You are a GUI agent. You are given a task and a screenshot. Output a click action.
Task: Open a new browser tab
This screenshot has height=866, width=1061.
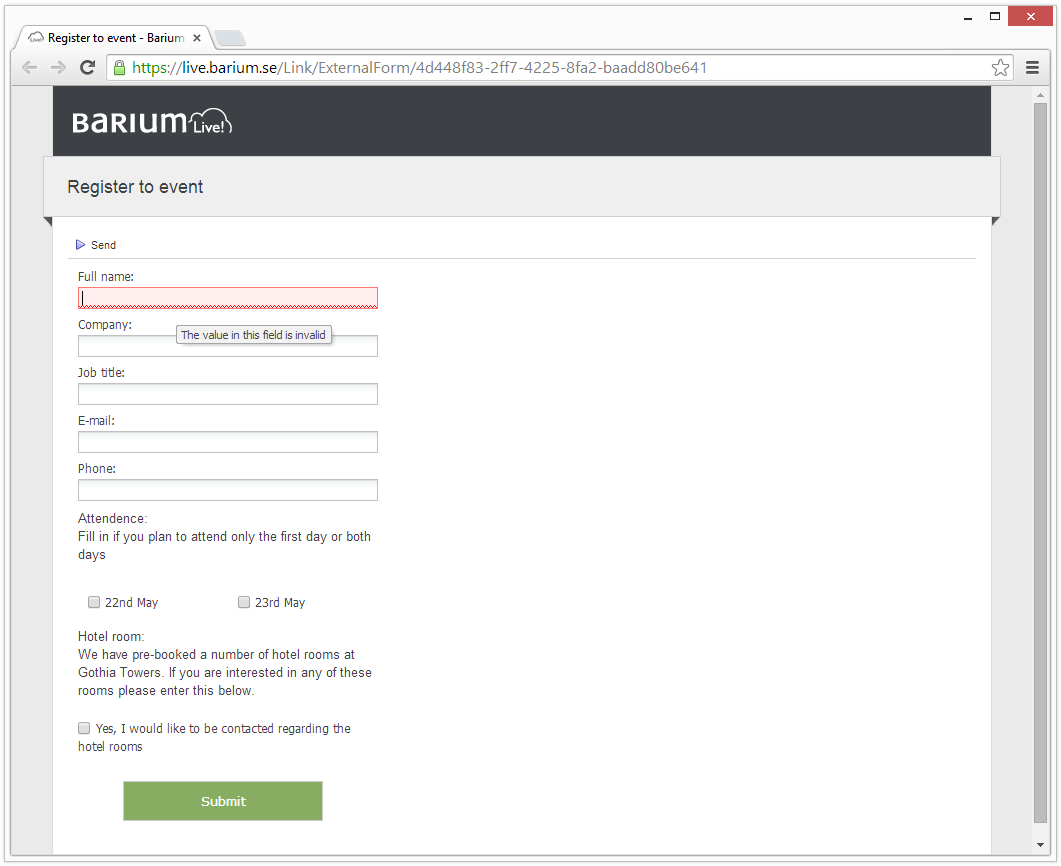(229, 39)
